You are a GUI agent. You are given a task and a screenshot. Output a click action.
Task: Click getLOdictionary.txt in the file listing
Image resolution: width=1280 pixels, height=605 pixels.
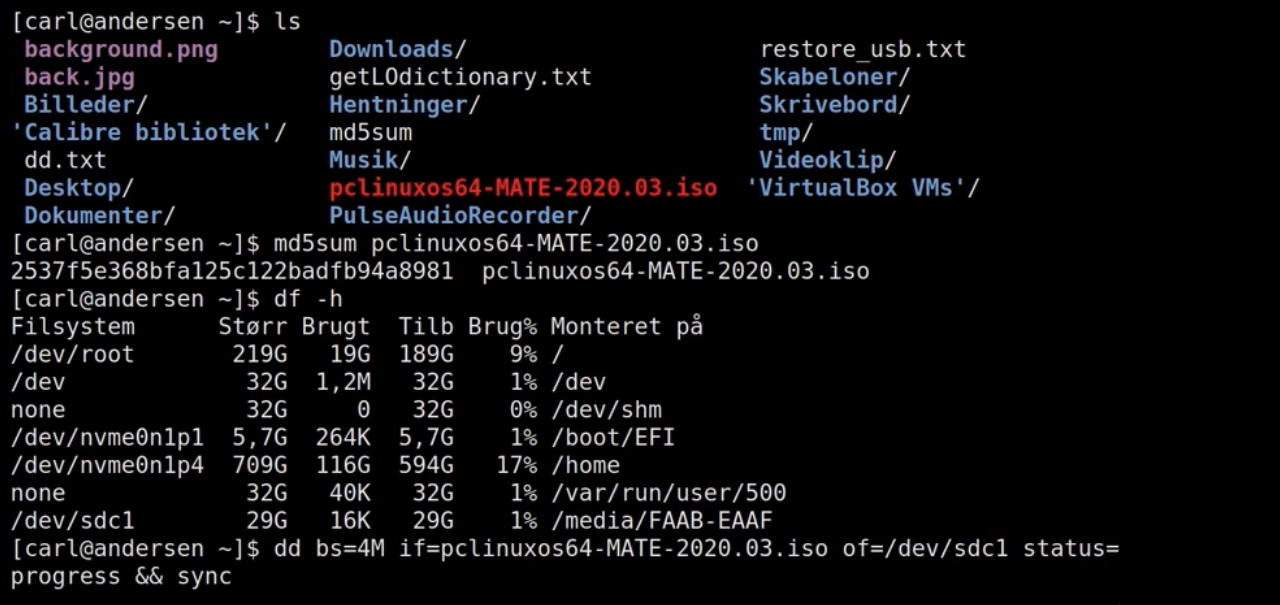coord(460,77)
